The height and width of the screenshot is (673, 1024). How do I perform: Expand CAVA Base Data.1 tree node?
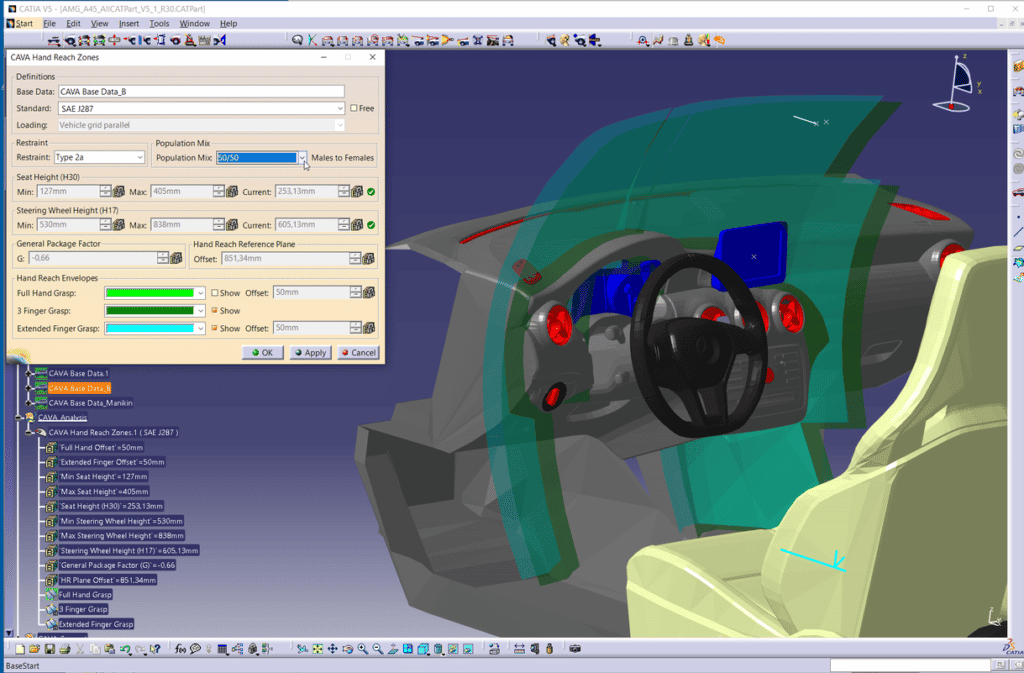(29, 373)
